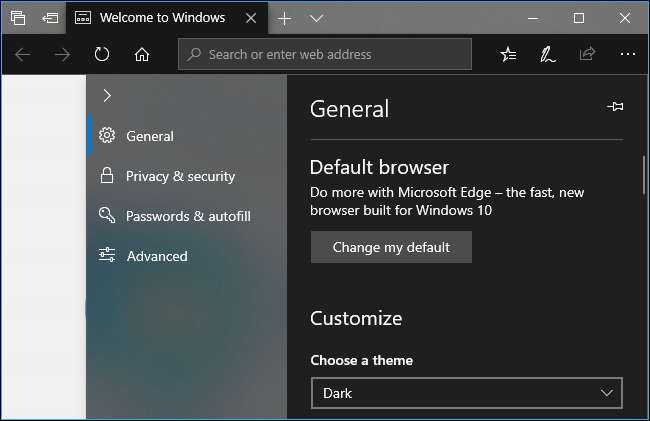Go to Advanced settings
This screenshot has height=421, width=650.
coord(156,256)
